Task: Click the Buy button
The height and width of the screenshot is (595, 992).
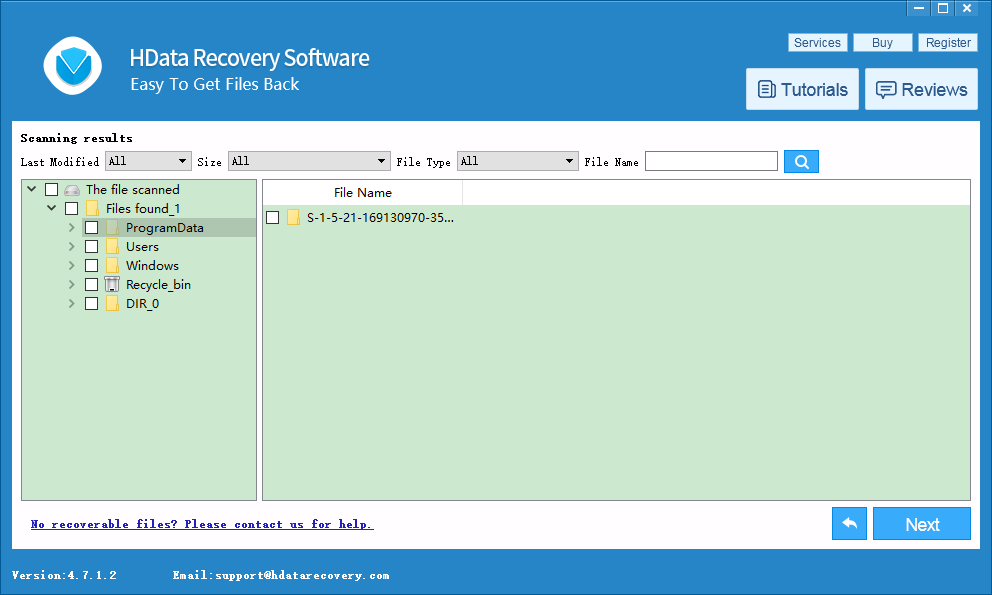Action: pyautogui.click(x=883, y=42)
